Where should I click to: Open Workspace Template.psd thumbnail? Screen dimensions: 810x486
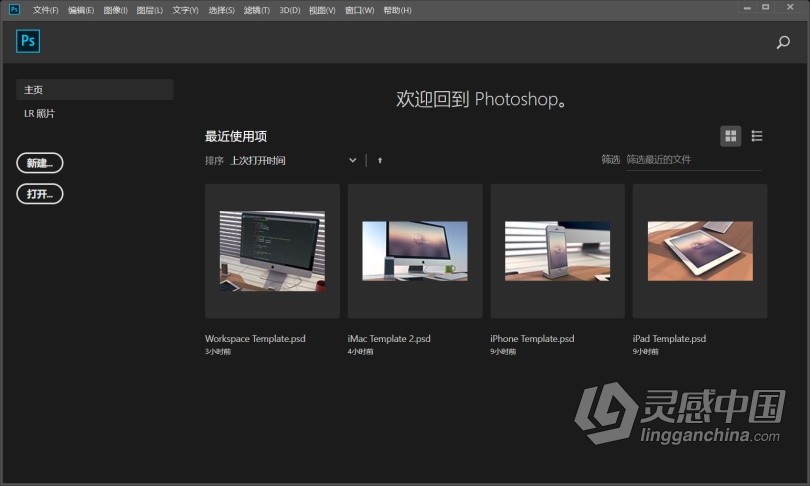[x=272, y=251]
